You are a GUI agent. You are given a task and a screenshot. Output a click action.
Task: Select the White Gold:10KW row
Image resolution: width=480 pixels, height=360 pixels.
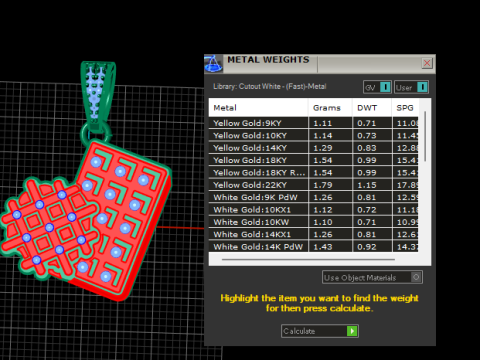pyautogui.click(x=313, y=222)
